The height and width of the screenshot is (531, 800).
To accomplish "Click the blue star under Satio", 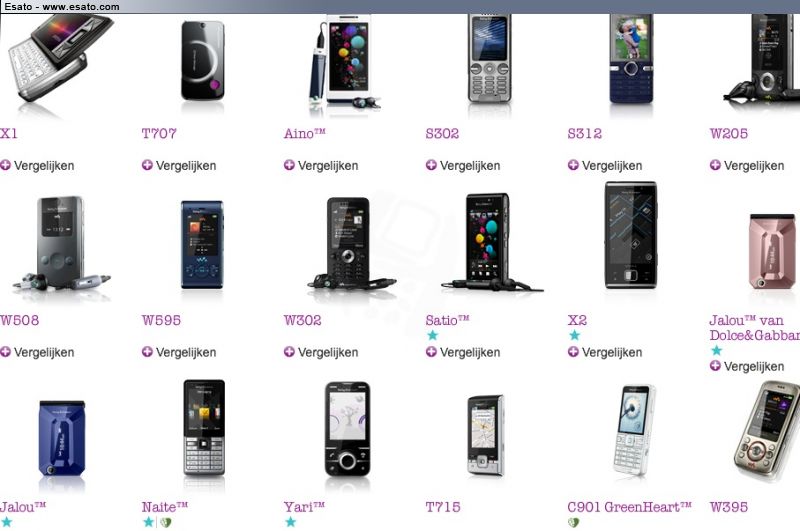I will click(x=433, y=335).
